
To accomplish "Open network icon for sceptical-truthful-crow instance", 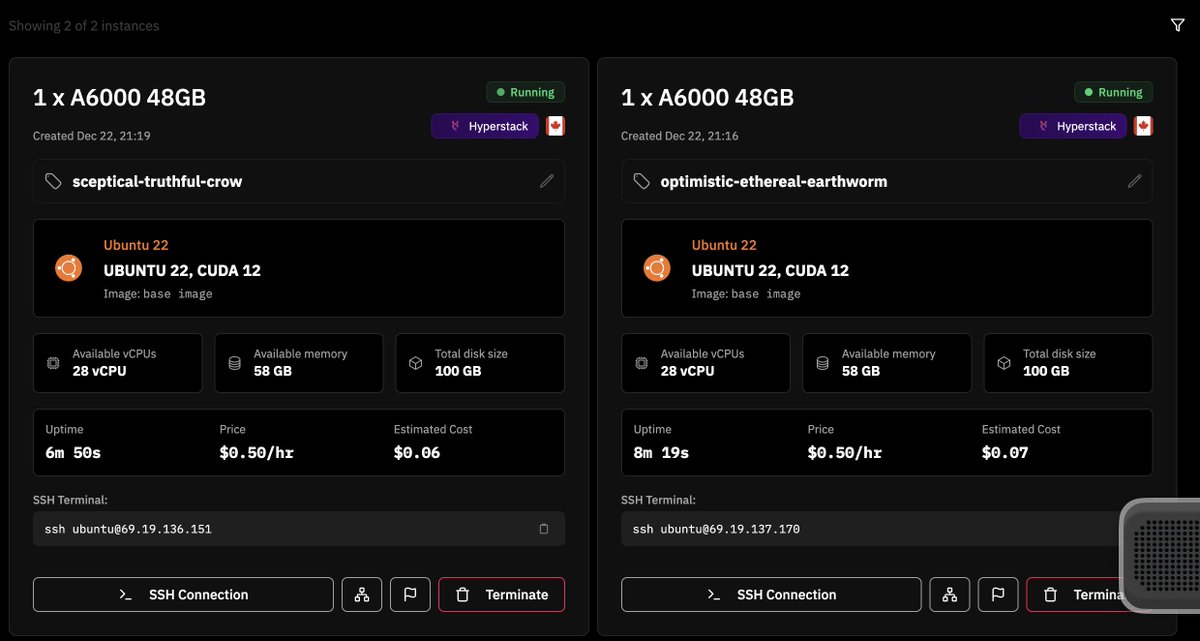I will 362,594.
